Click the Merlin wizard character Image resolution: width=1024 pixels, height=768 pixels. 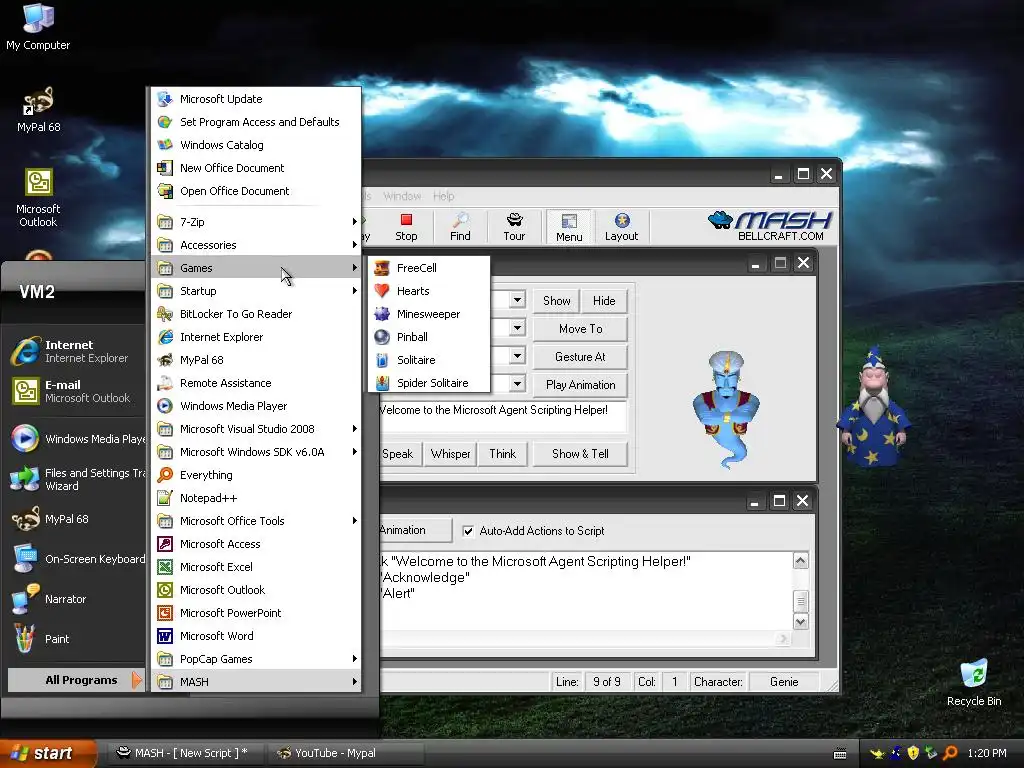click(x=872, y=406)
